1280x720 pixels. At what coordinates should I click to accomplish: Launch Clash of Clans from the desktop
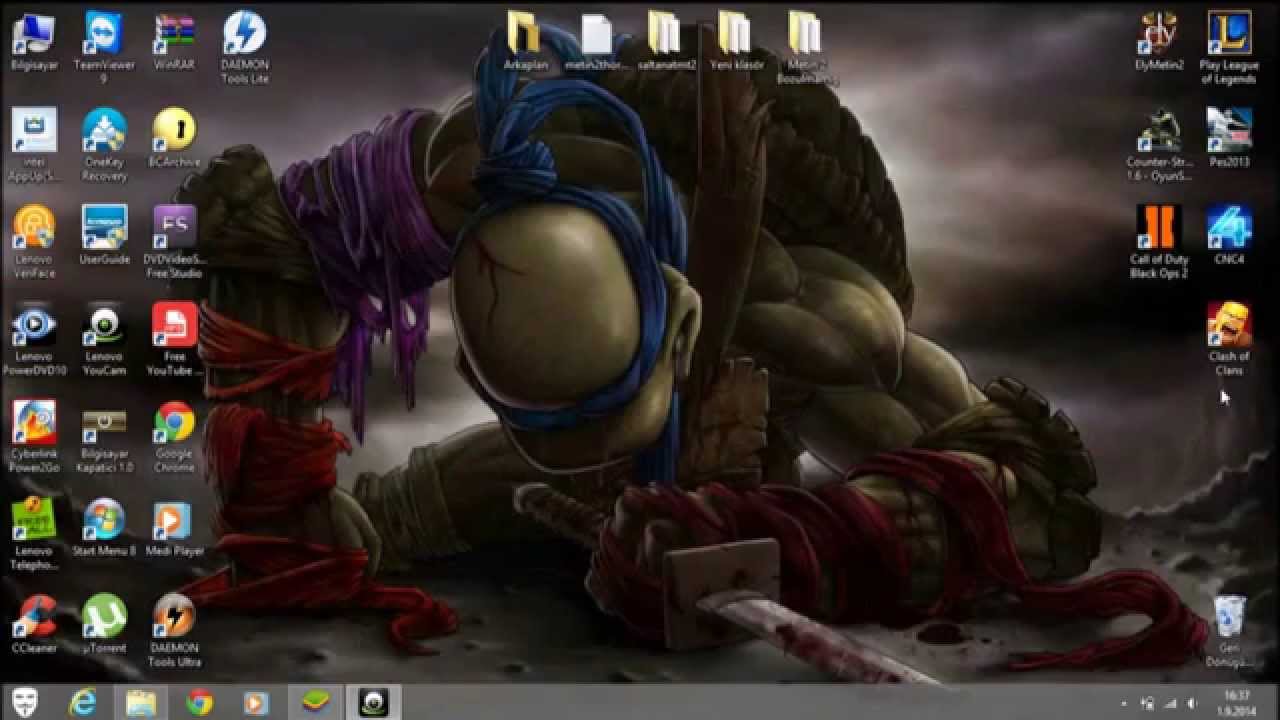tap(1229, 340)
